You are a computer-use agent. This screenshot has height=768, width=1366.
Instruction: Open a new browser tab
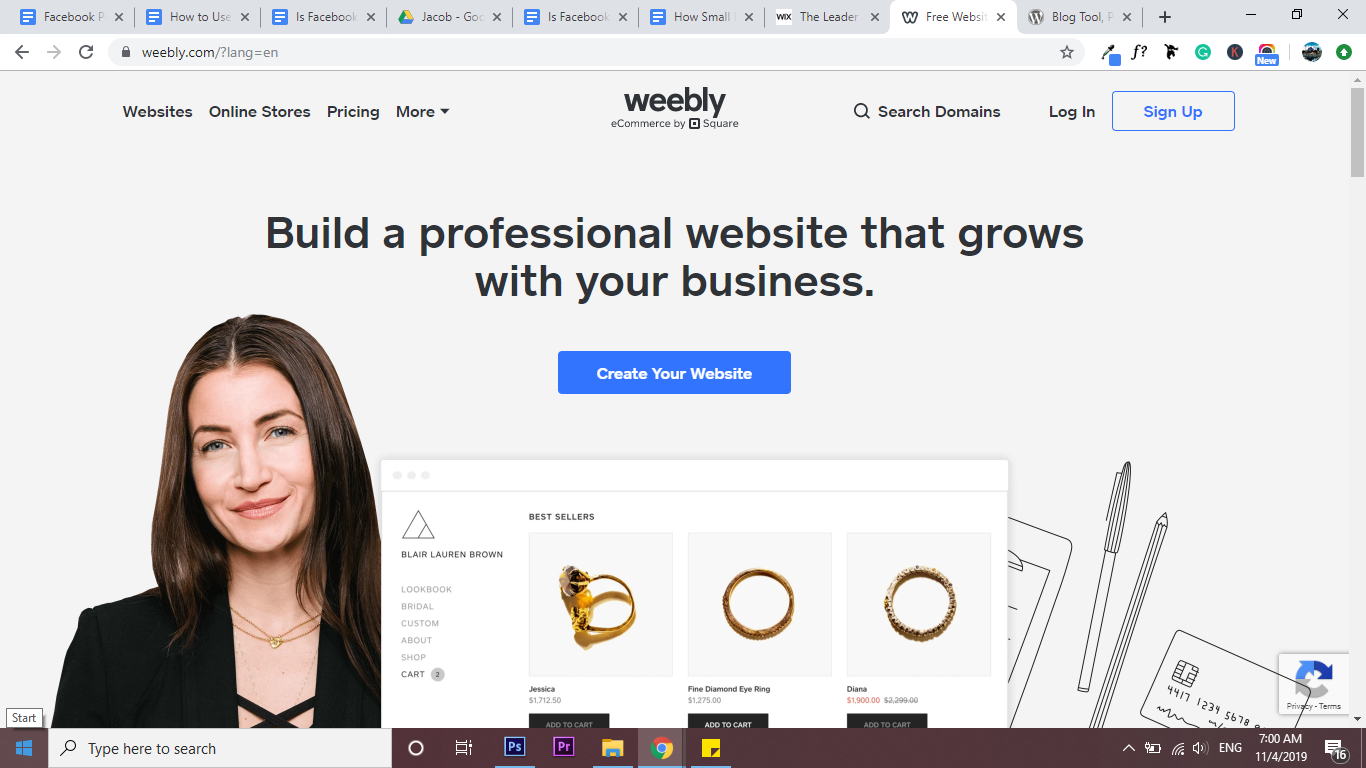1164,17
